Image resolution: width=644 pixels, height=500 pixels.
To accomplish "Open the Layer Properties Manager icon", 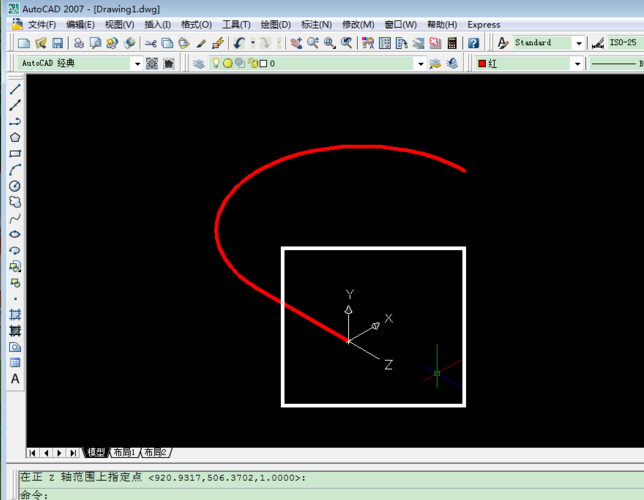I will (199, 64).
